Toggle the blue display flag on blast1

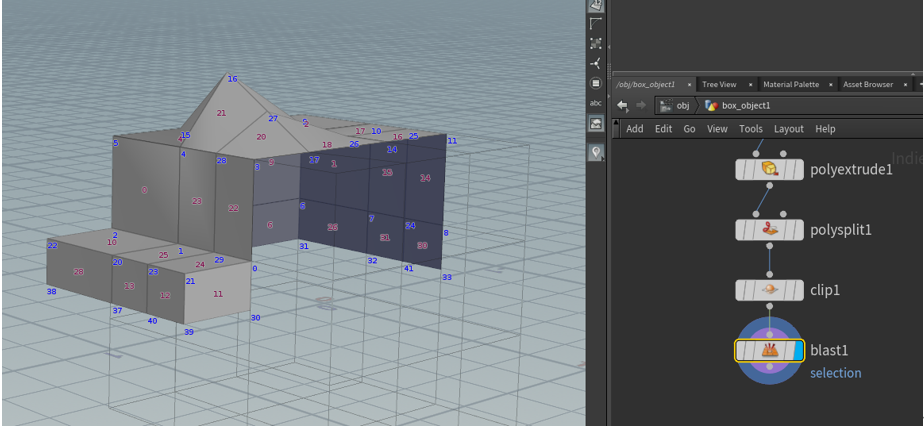pyautogui.click(x=797, y=350)
